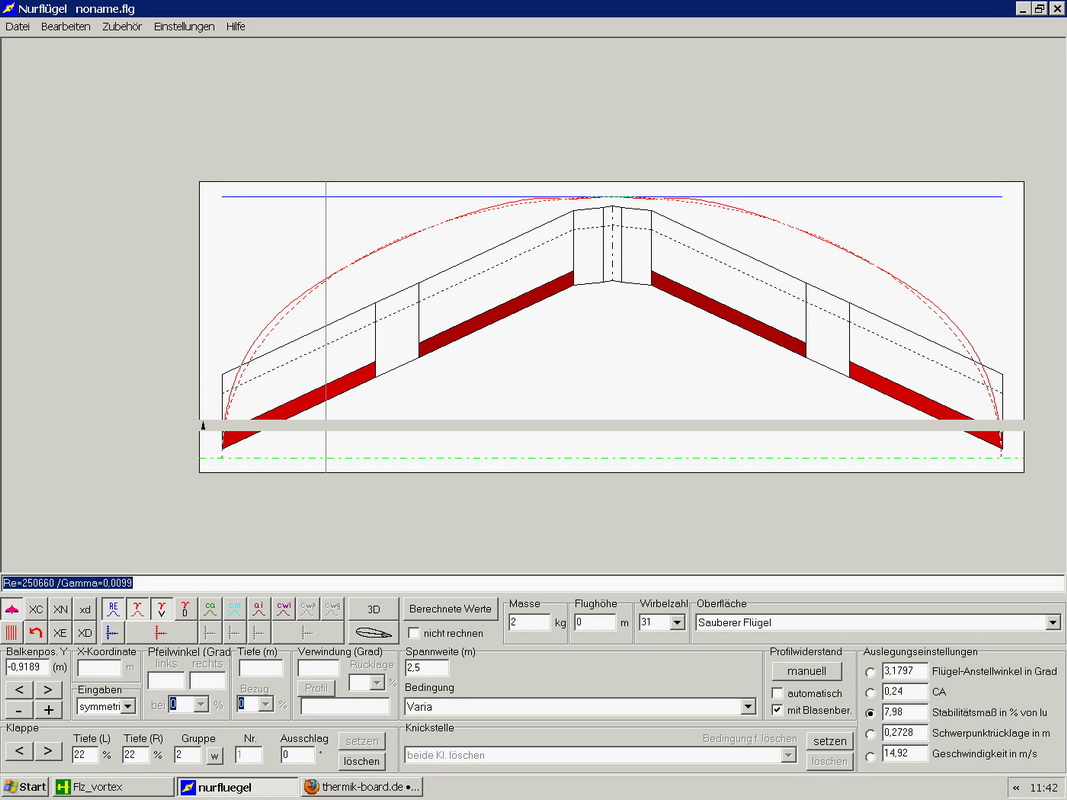Open the airfoil profile shape icon

(373, 633)
